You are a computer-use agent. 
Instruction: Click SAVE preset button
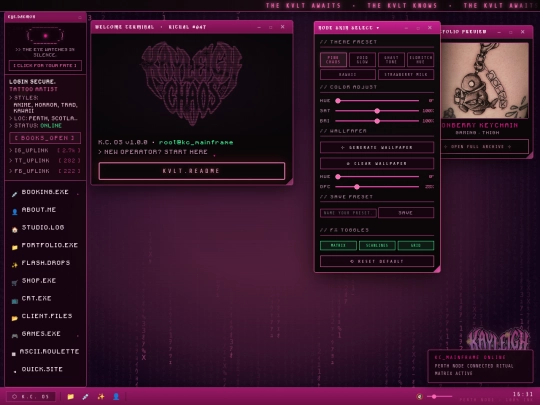406,213
